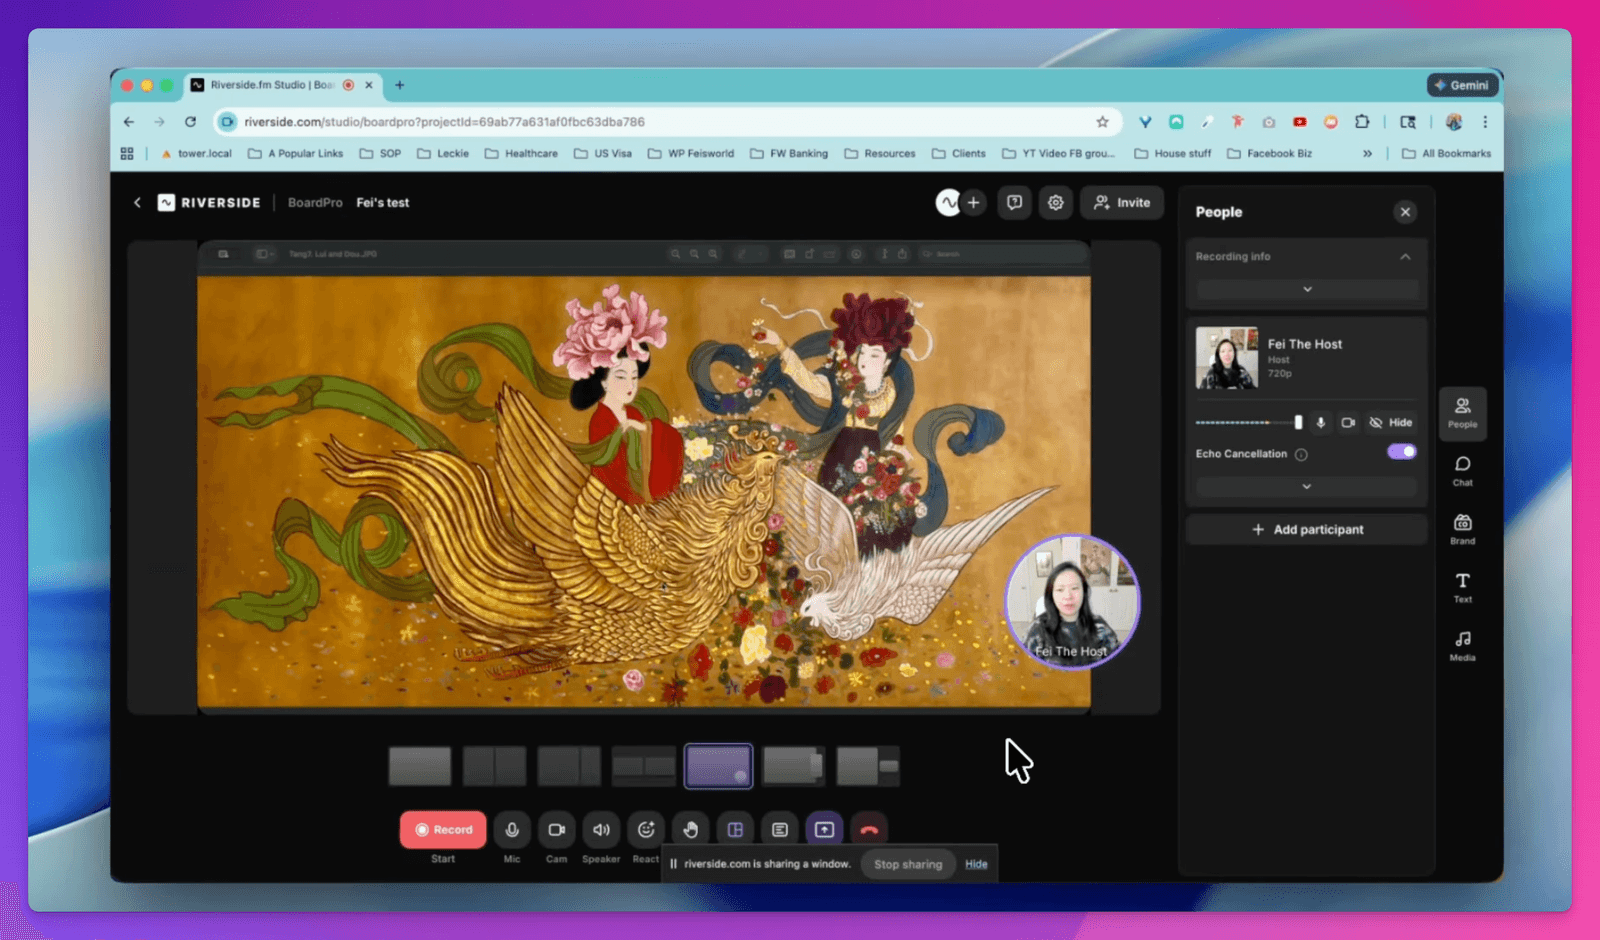This screenshot has width=1600, height=940.
Task: Click the purple share screen icon
Action: click(x=824, y=829)
